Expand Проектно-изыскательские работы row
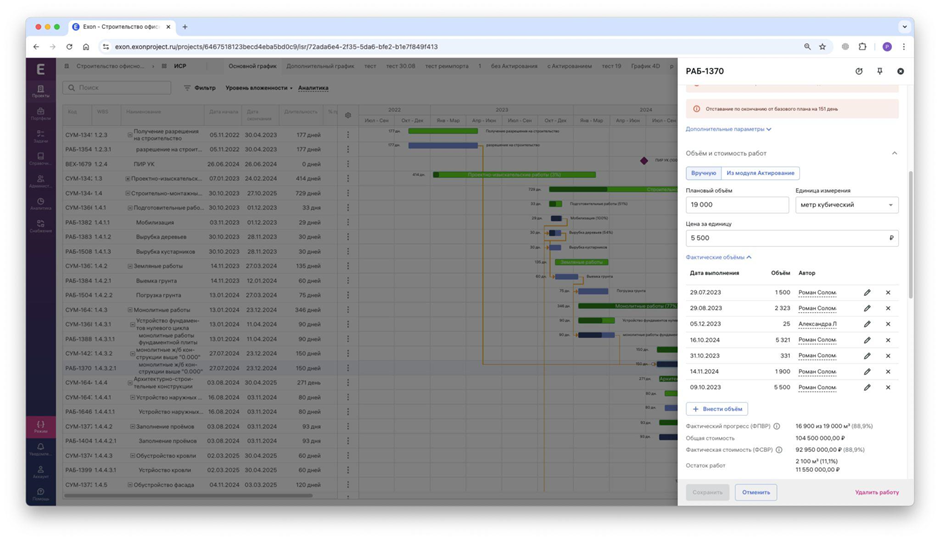The image size is (940, 540). 128,179
